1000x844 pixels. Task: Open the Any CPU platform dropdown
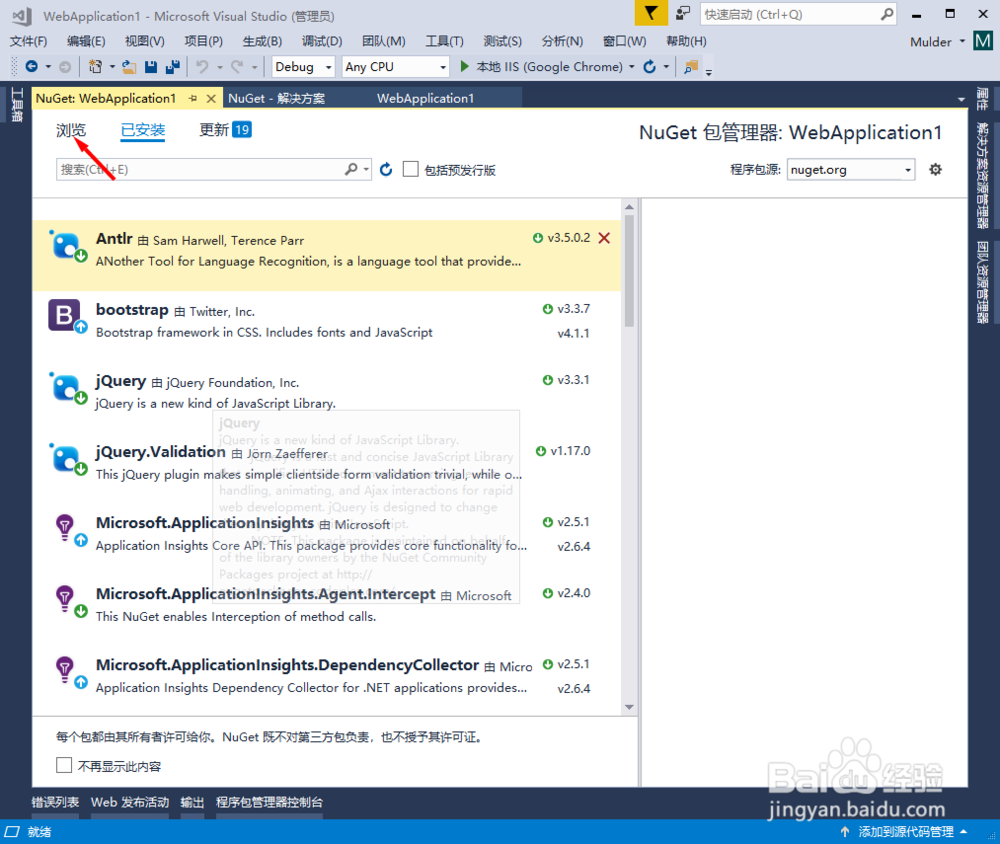point(395,66)
